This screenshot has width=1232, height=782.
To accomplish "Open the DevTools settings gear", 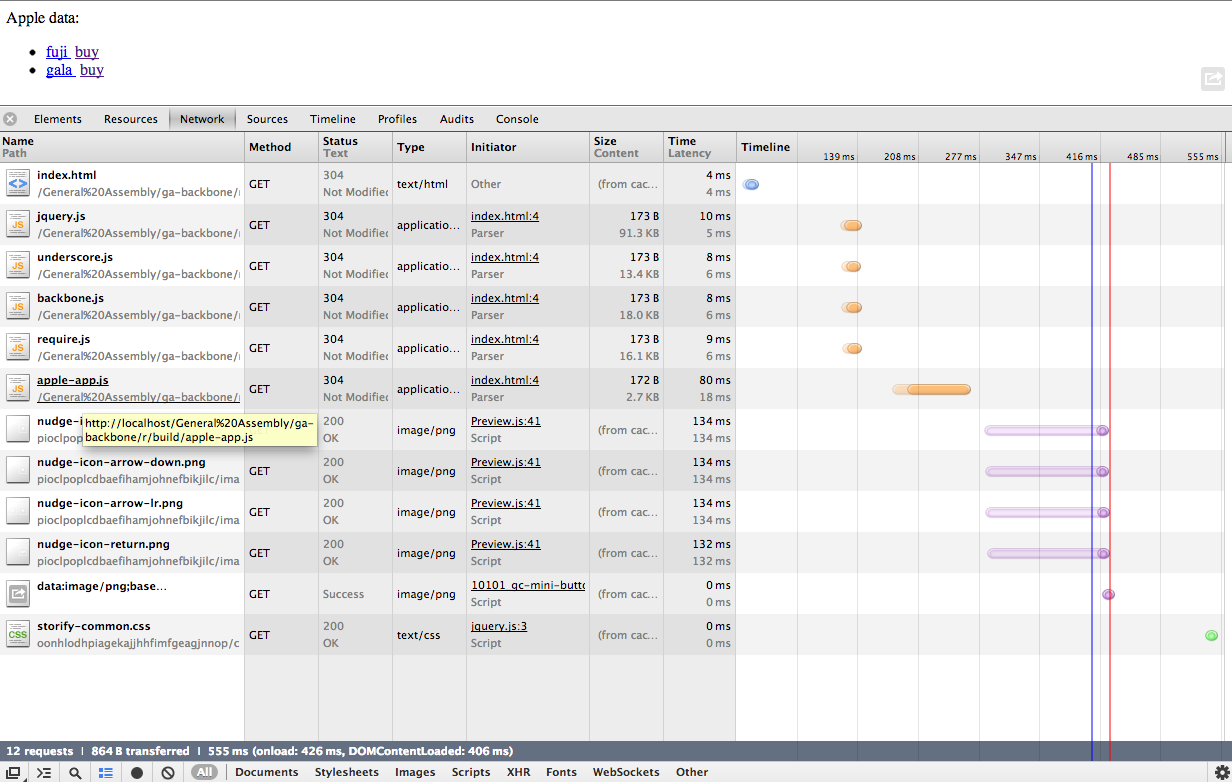I will click(x=1222, y=771).
